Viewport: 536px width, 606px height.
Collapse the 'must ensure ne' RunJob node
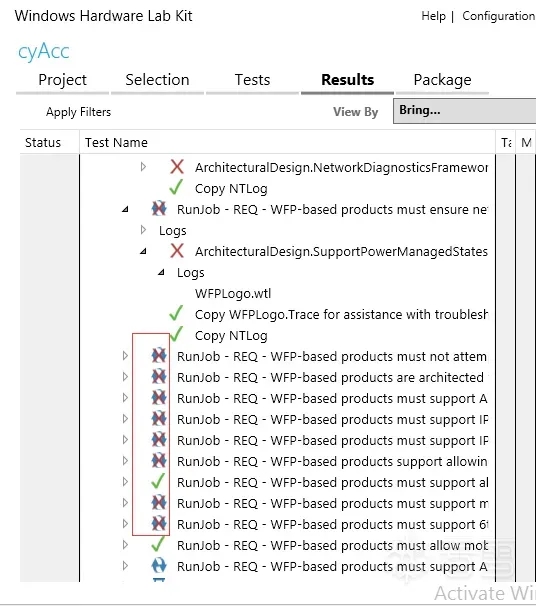coord(125,209)
